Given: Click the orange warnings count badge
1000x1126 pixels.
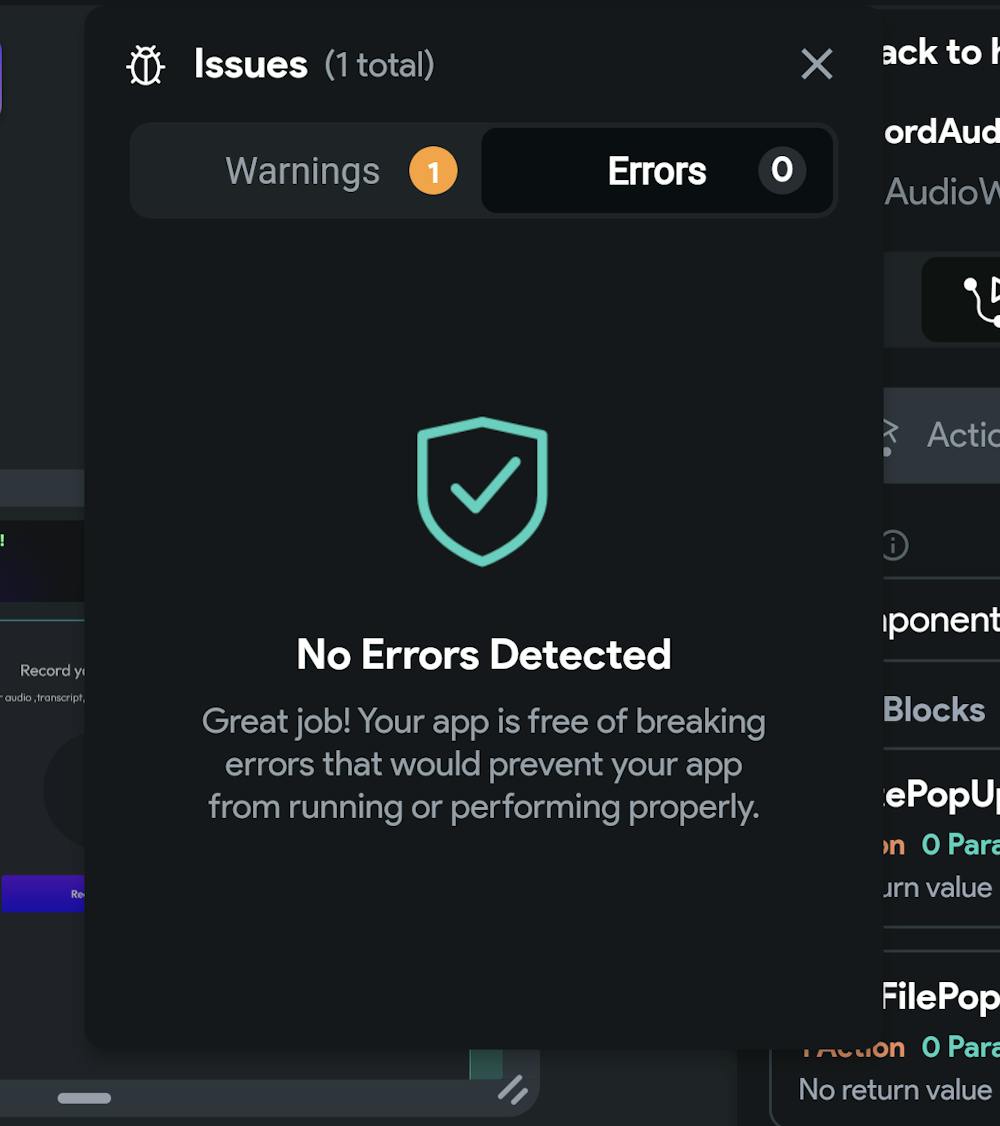Looking at the screenshot, I should point(433,172).
